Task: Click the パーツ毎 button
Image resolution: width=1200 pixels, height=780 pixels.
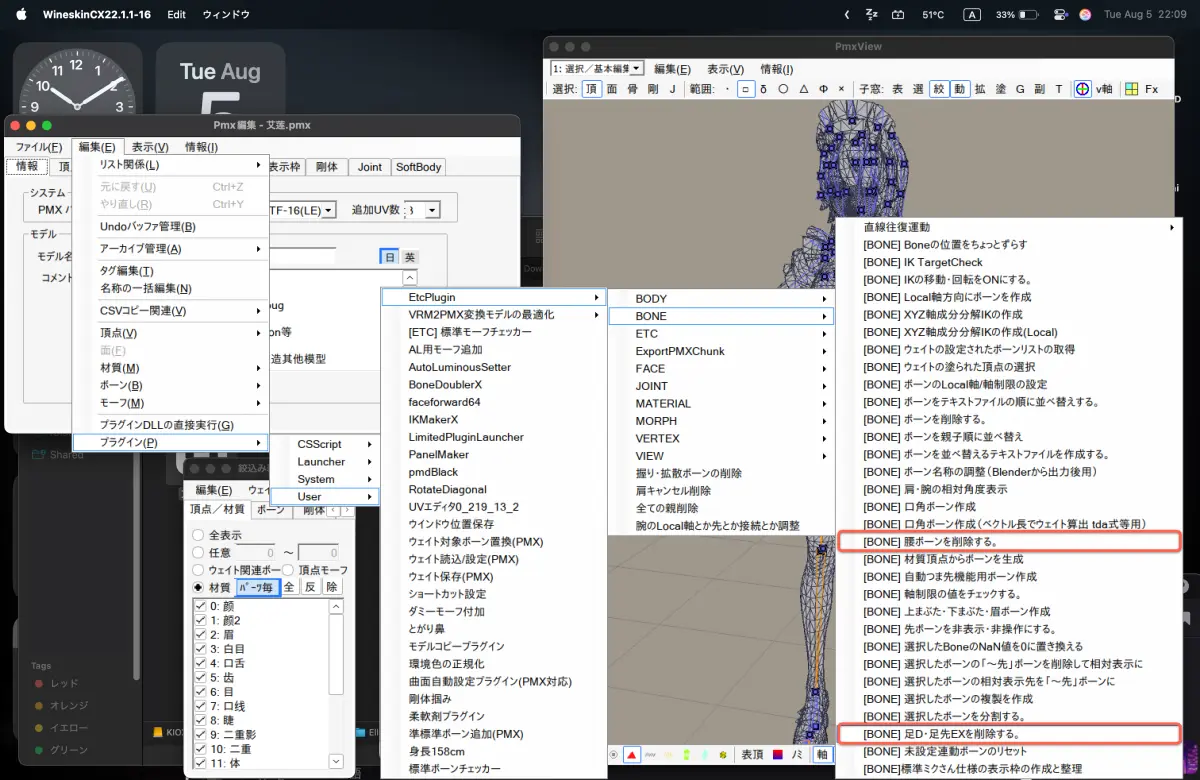Action: pyautogui.click(x=258, y=587)
